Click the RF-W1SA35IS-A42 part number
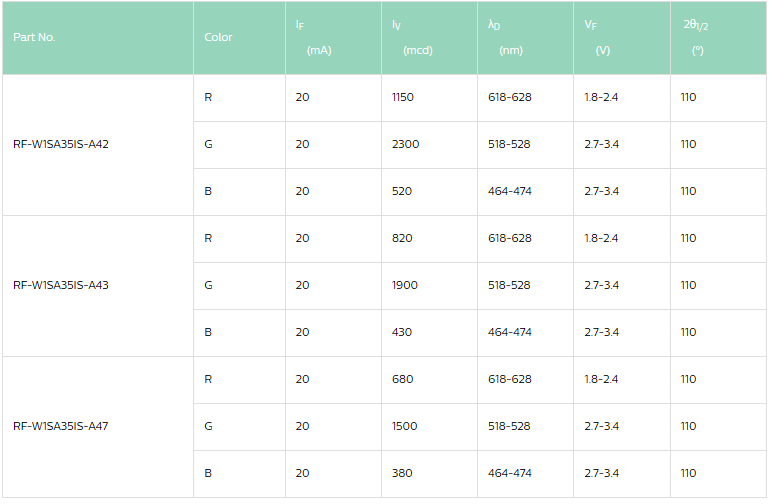The height and width of the screenshot is (504, 770). 61,144
